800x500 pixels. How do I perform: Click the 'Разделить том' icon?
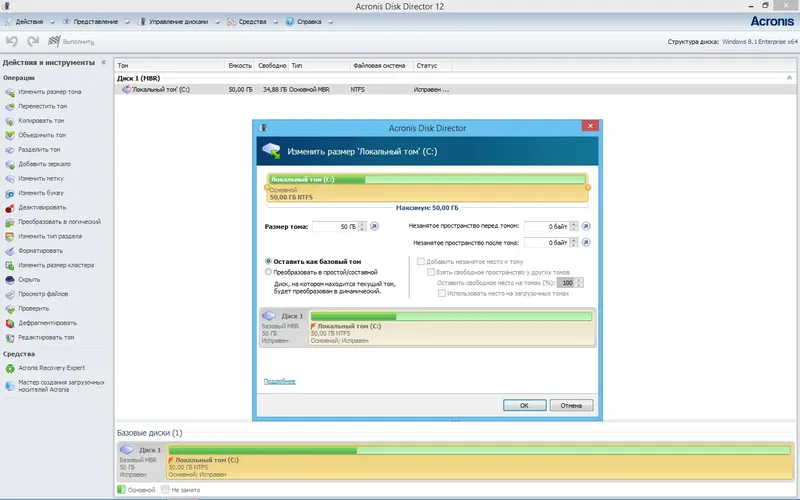[10, 150]
